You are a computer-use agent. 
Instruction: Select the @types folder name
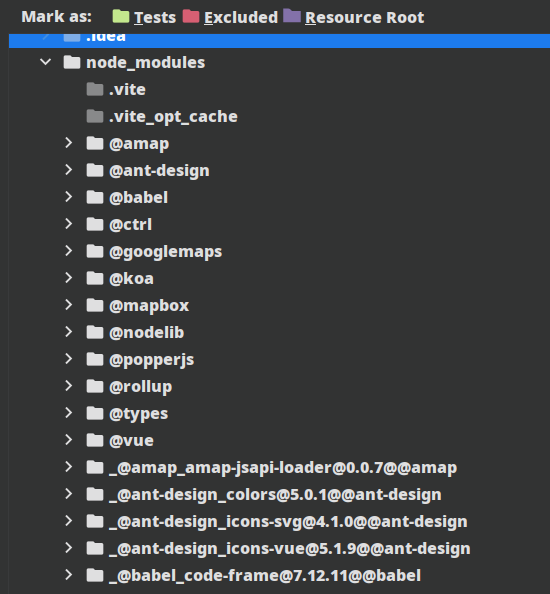pos(138,414)
